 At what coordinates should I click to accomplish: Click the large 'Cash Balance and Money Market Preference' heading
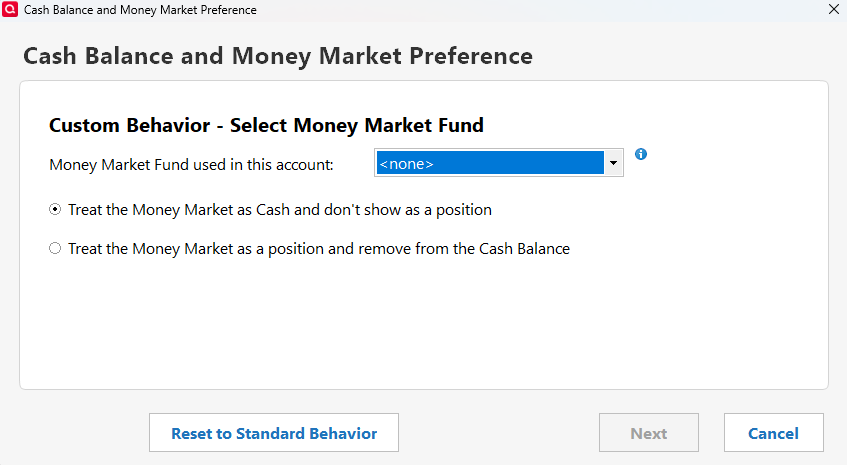click(x=278, y=55)
